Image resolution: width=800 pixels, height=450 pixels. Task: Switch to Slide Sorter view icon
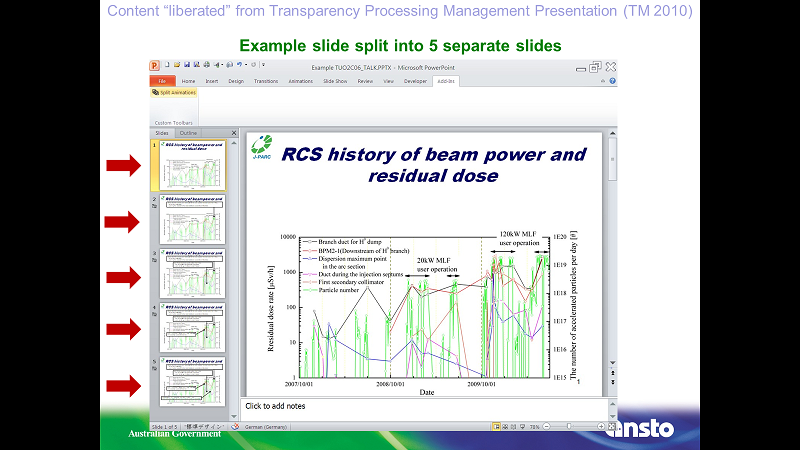(506, 426)
